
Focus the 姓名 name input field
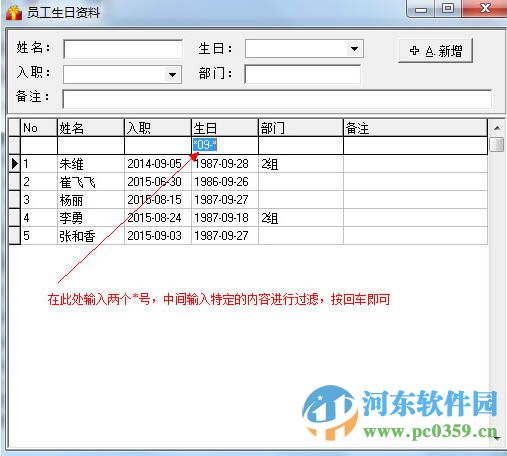pos(123,49)
